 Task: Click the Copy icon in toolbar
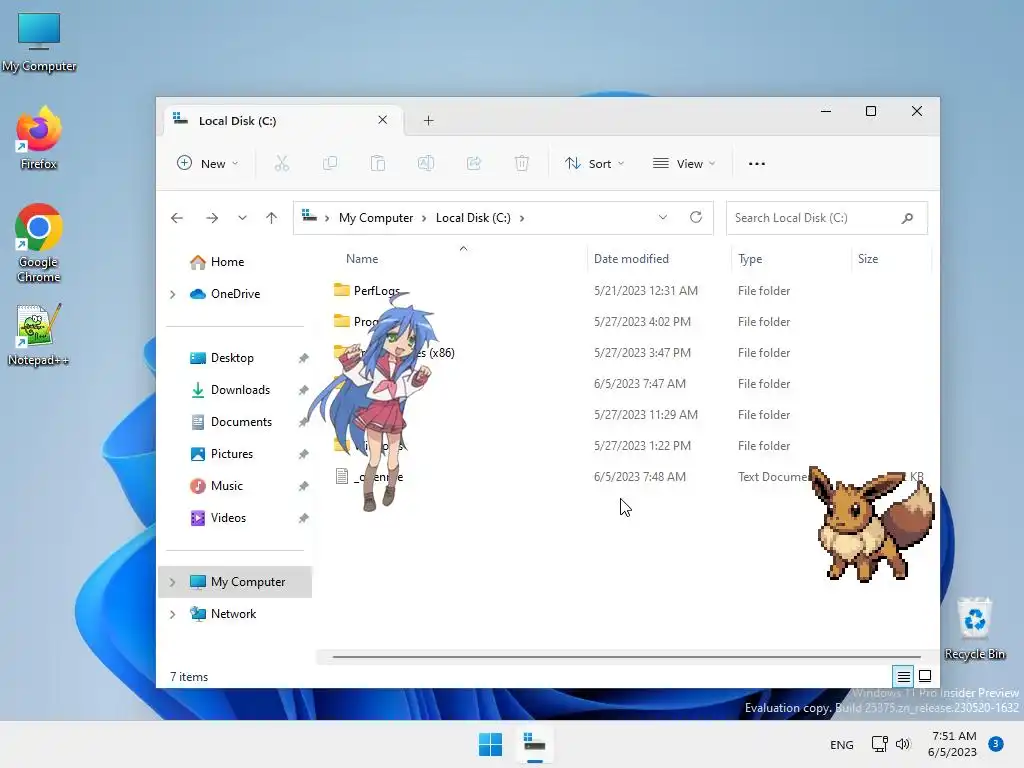click(330, 163)
